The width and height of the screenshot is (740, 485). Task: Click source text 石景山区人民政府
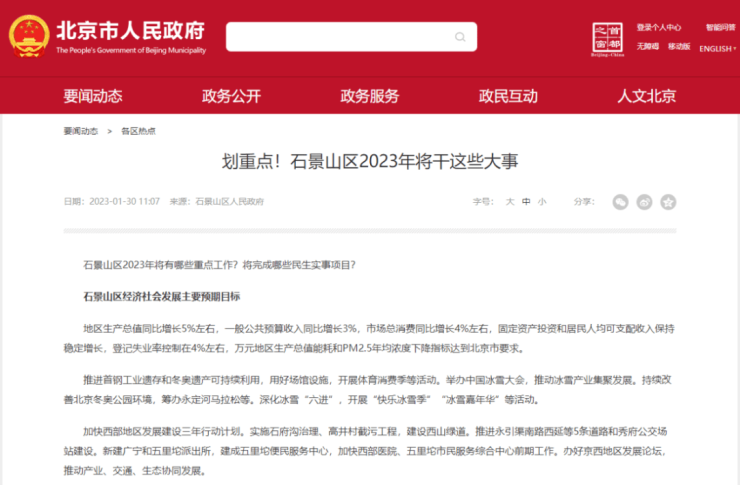229,202
